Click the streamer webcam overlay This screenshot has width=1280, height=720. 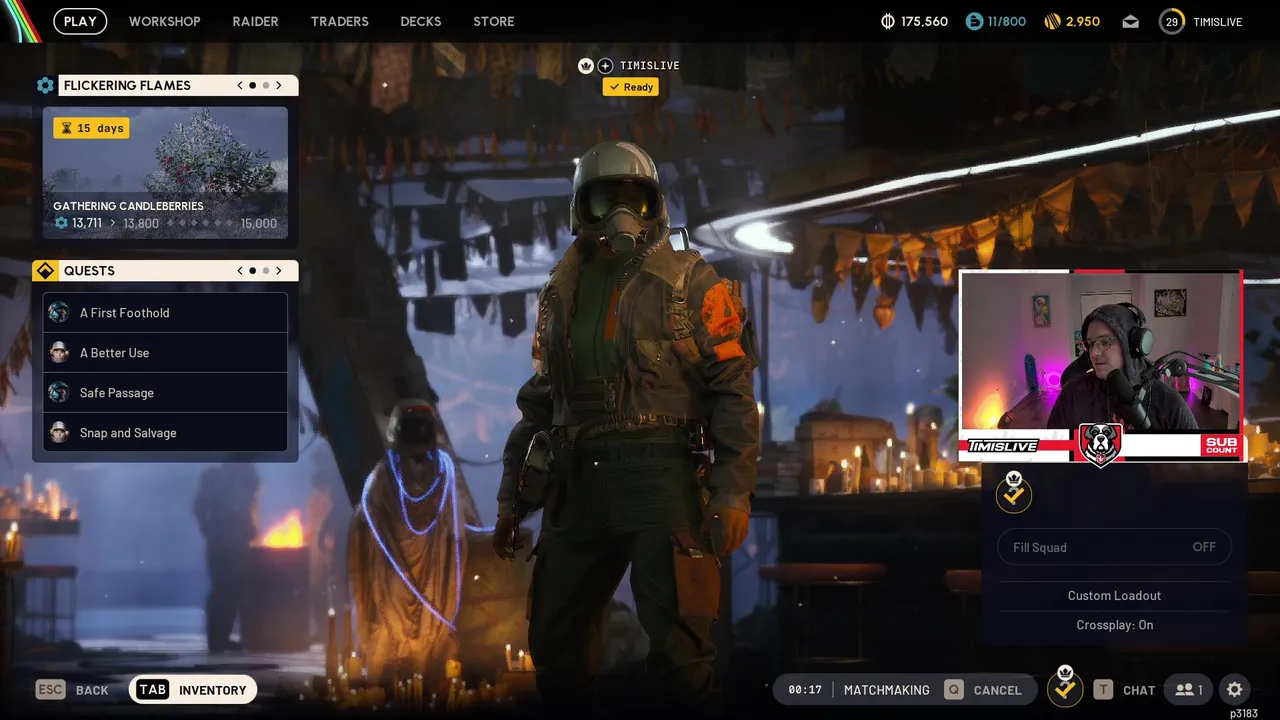click(1100, 352)
